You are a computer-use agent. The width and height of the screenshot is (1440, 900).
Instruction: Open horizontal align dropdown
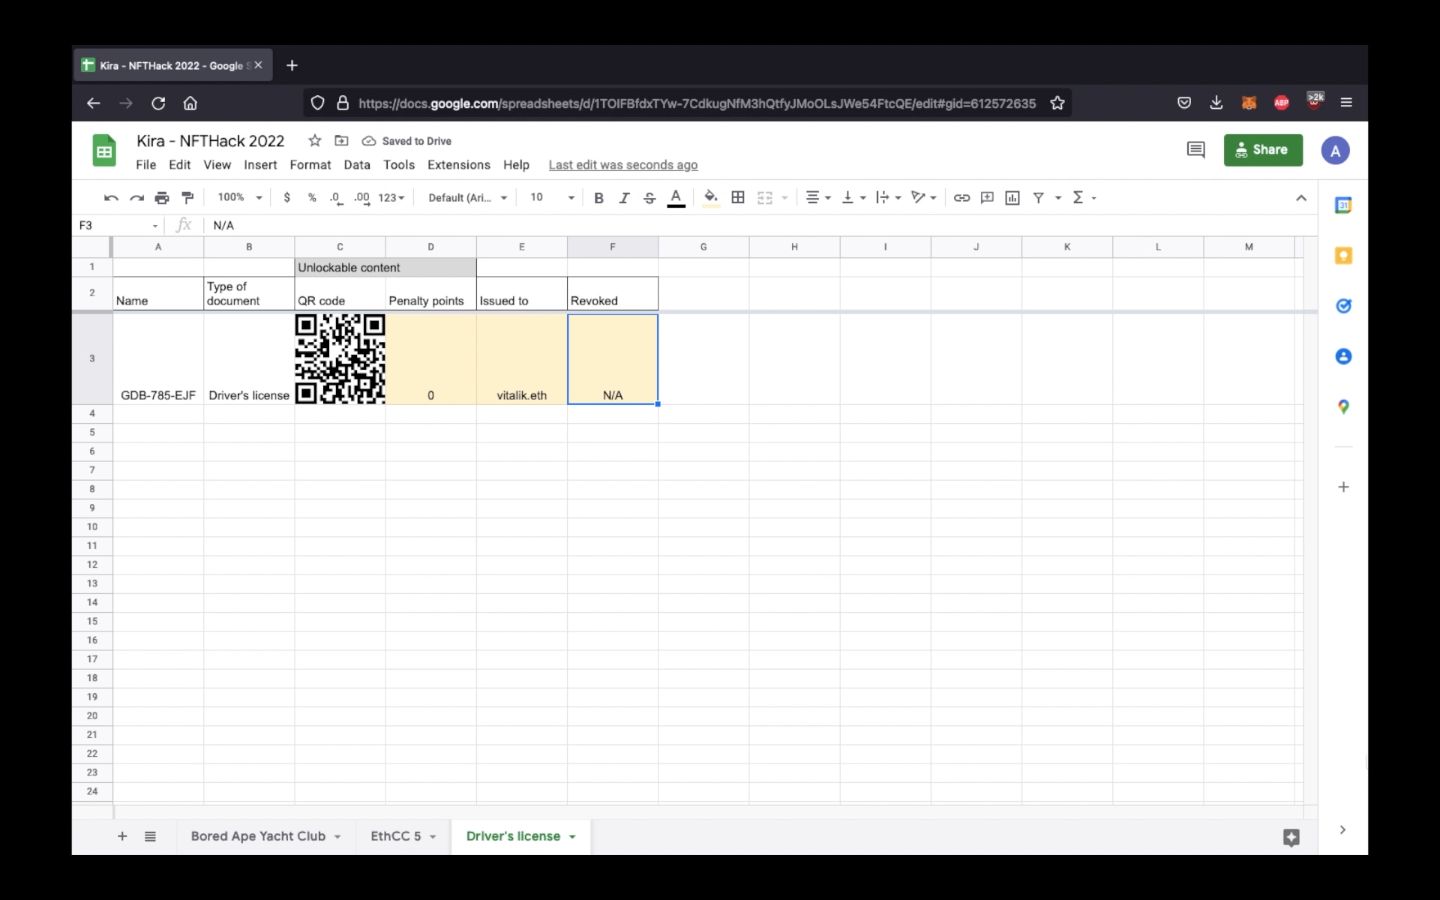pos(818,198)
